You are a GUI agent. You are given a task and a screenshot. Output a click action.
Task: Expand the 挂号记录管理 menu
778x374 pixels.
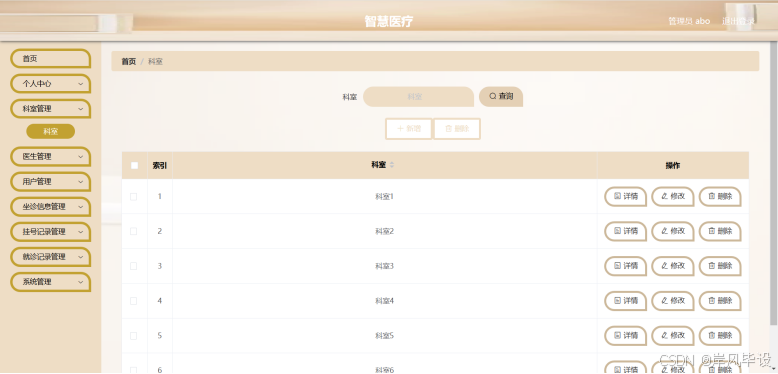point(51,232)
